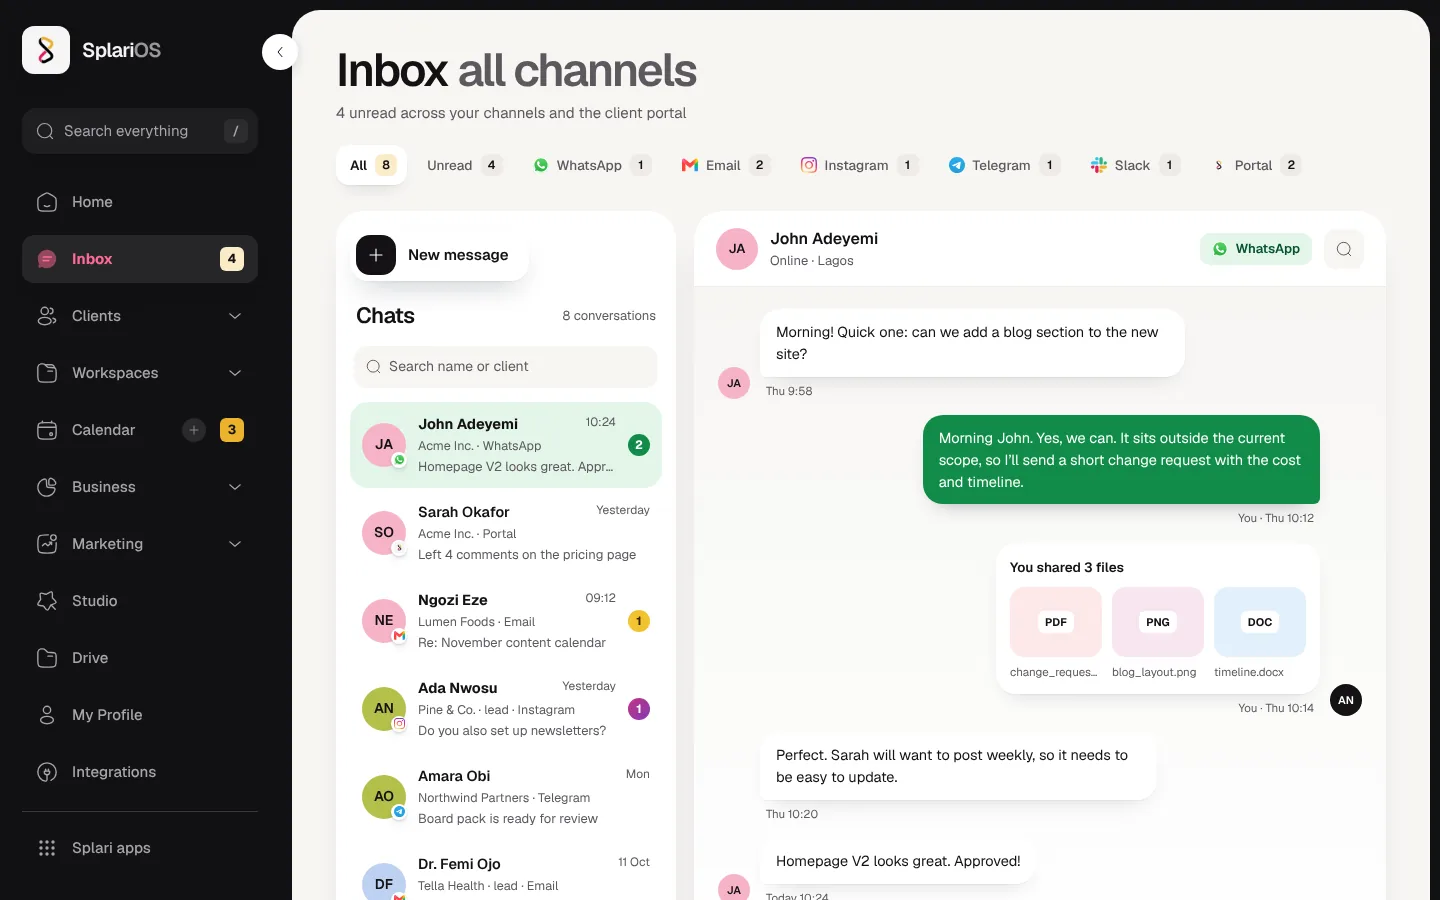1440x900 pixels.
Task: Open Sarah Okafor's conversation
Action: click(506, 533)
